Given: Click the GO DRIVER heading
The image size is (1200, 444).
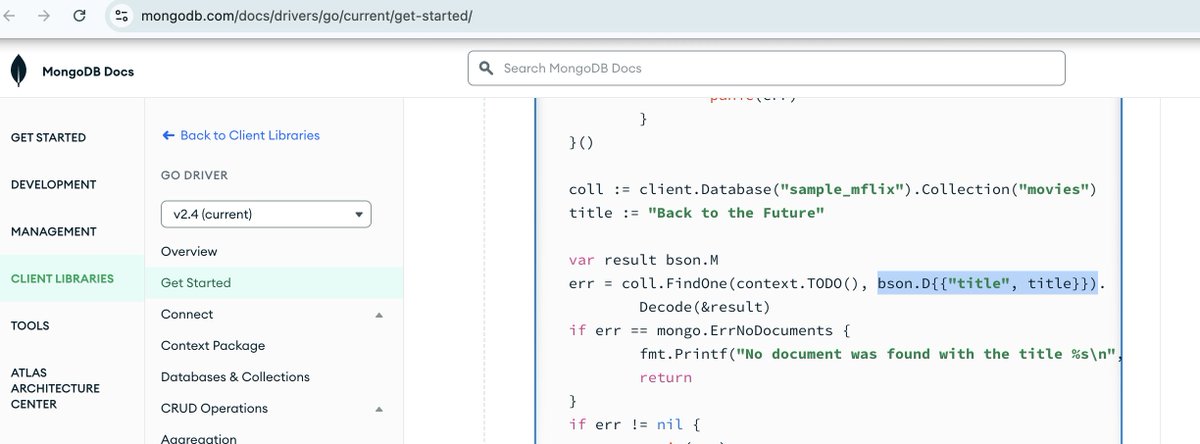Looking at the screenshot, I should (195, 175).
